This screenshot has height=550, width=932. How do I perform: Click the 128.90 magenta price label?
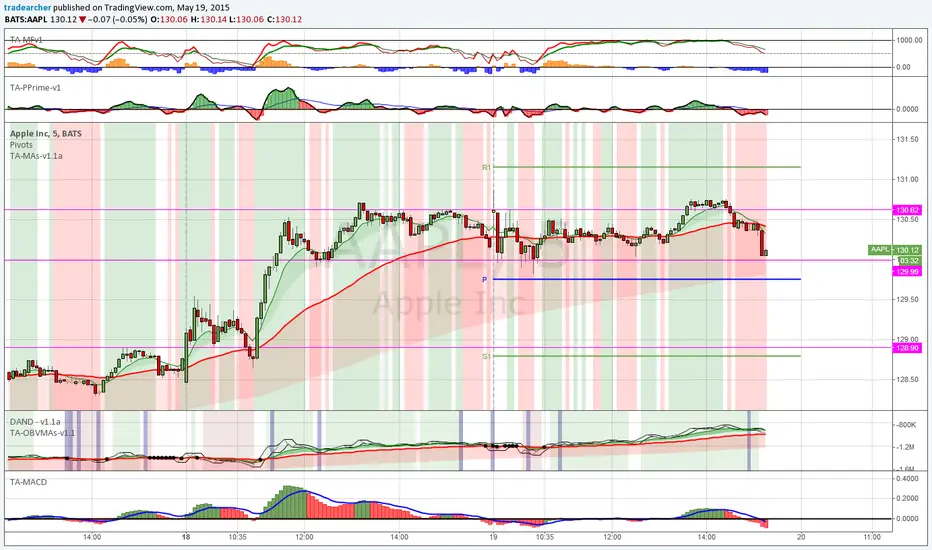(x=907, y=348)
